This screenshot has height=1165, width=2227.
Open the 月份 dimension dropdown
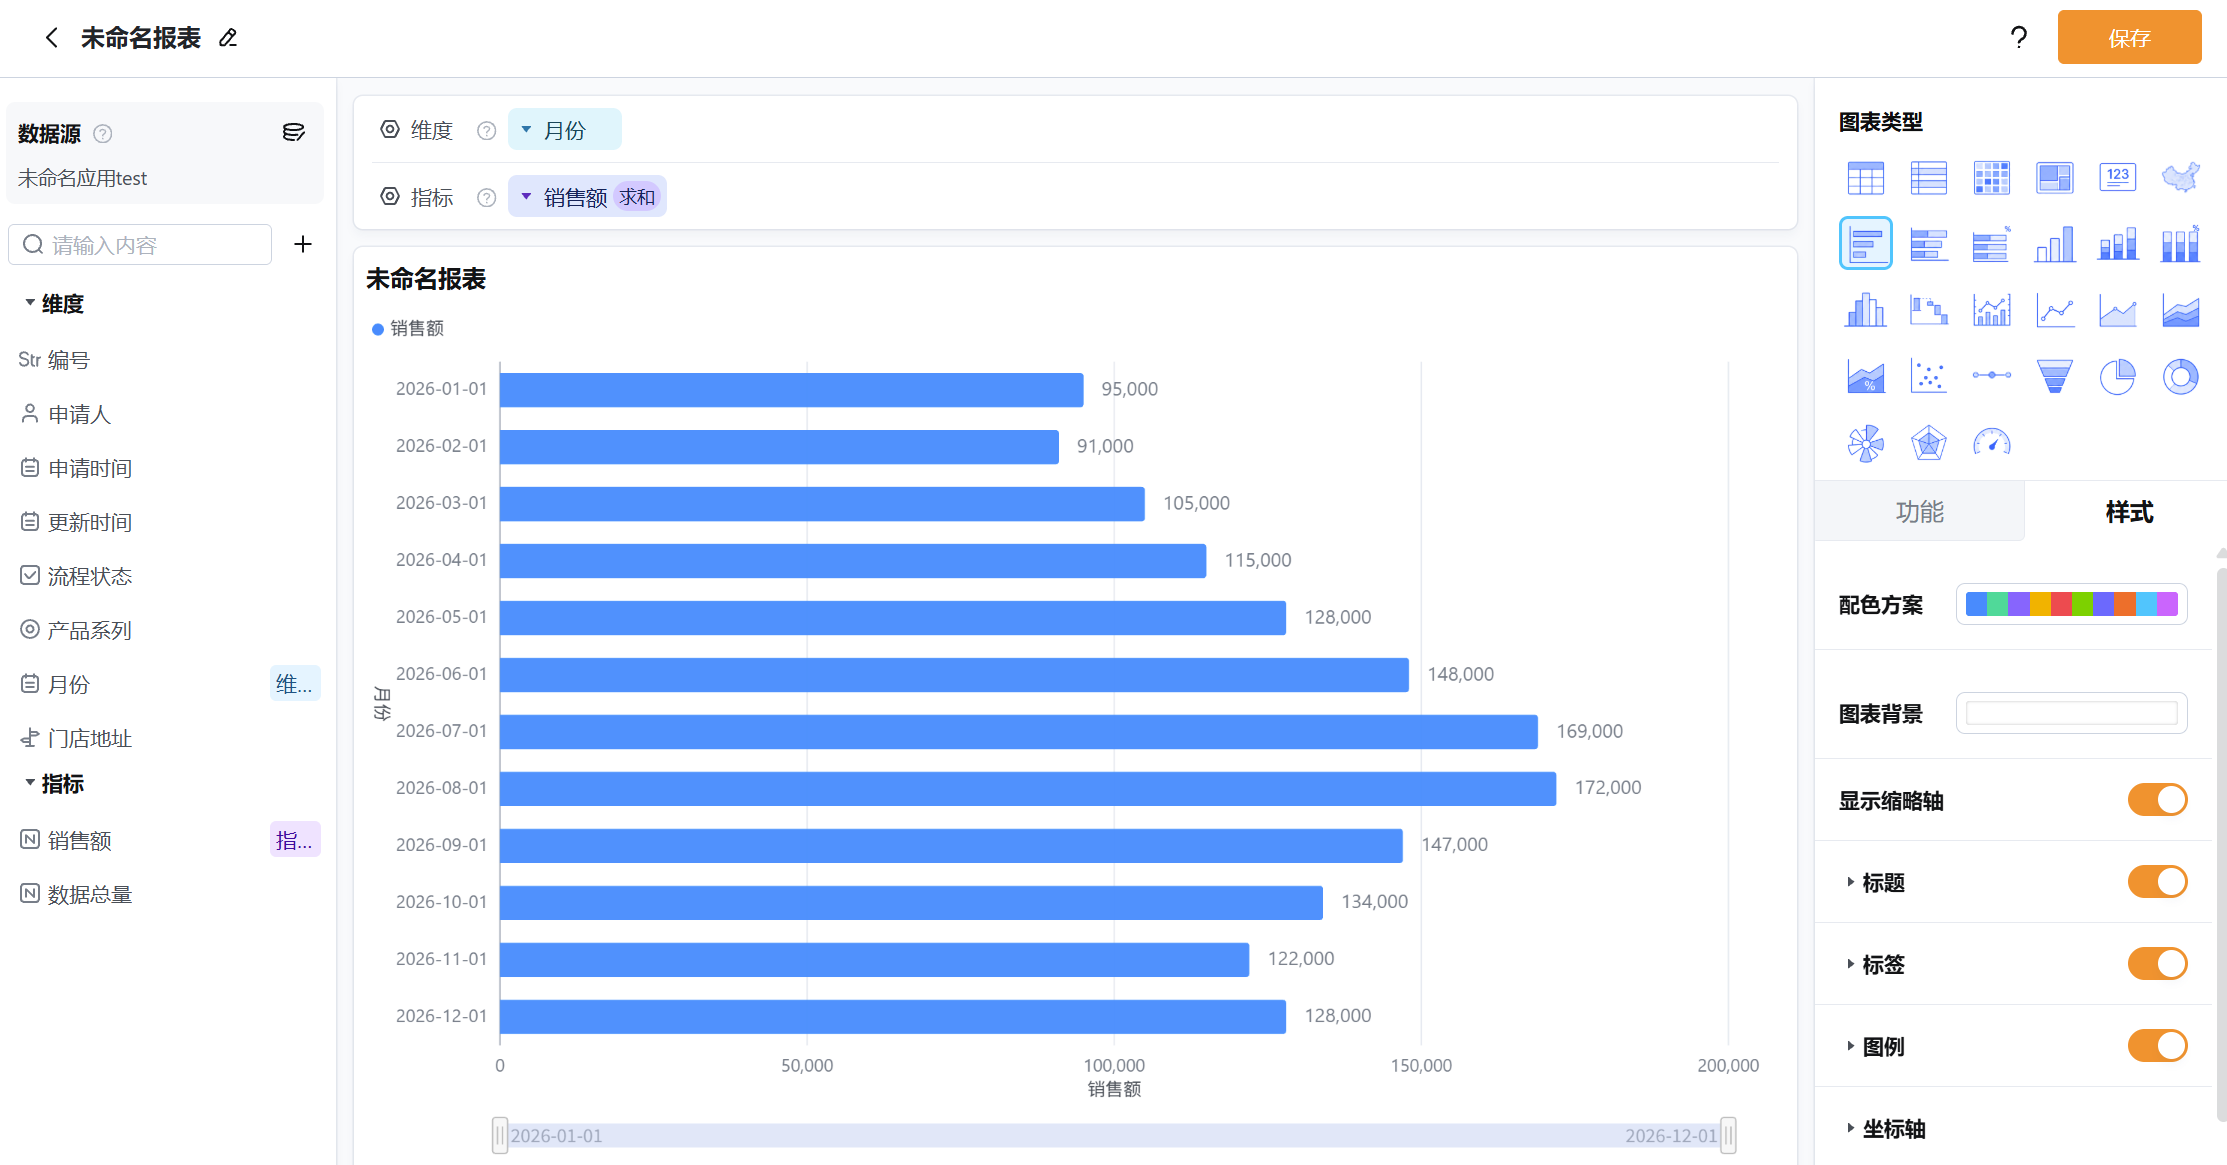pos(564,130)
